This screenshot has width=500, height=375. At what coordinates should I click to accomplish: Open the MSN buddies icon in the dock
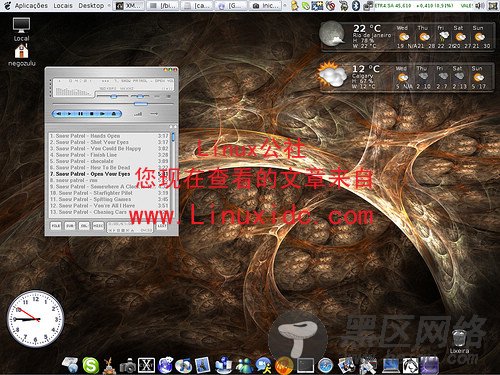tap(245, 365)
